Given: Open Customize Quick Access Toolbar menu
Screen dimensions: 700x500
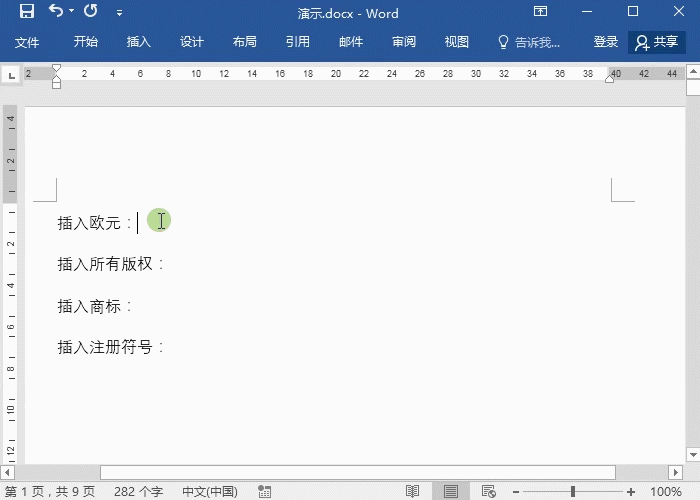Looking at the screenshot, I should click(119, 13).
